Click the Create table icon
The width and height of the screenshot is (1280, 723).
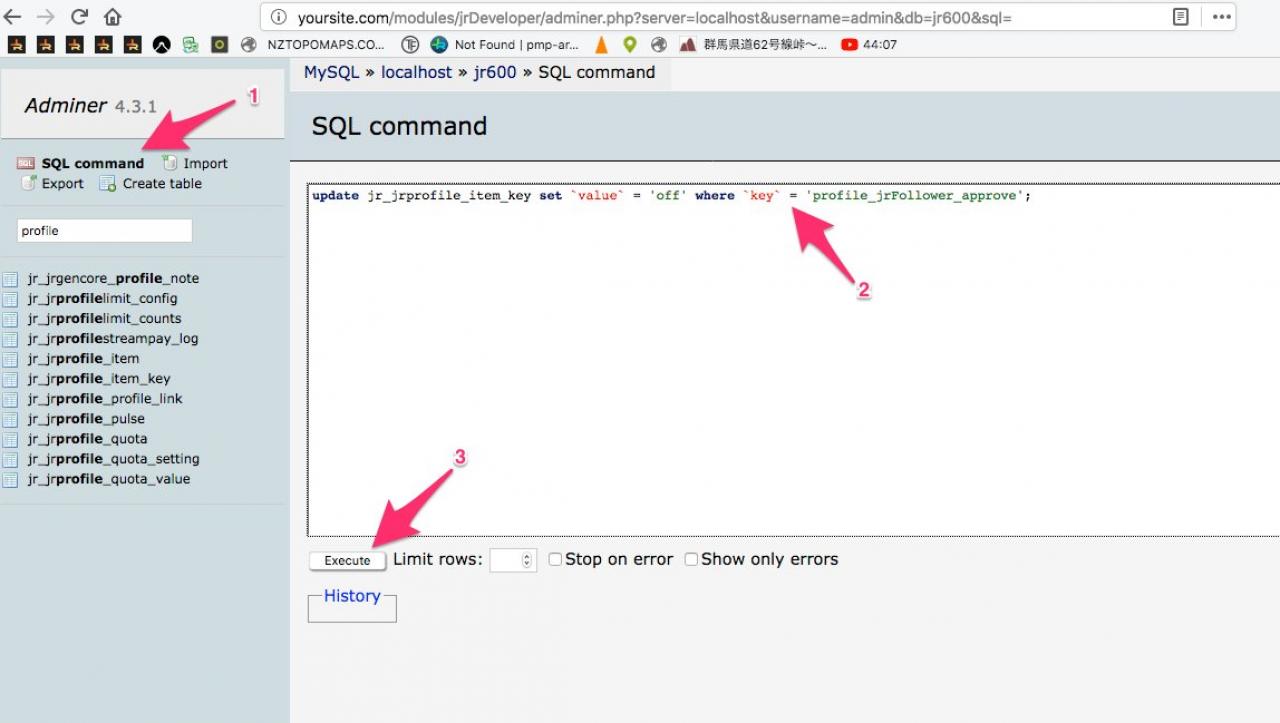[x=108, y=184]
